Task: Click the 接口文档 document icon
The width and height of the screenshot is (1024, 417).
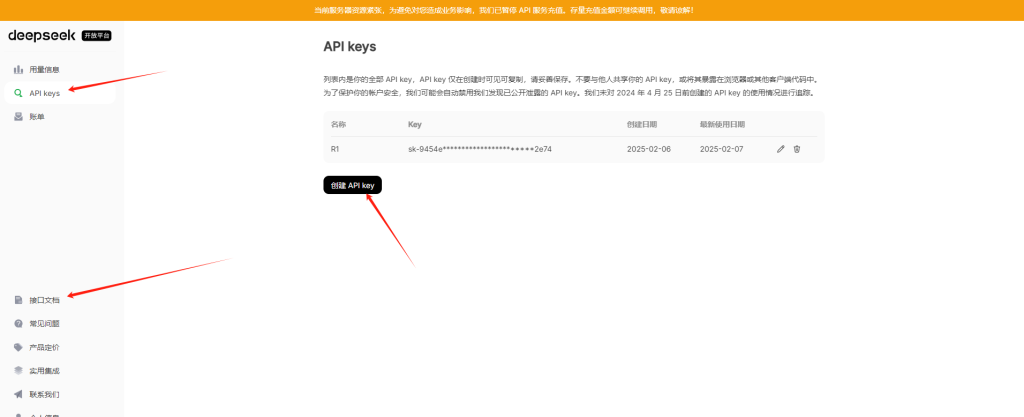Action: (19, 300)
